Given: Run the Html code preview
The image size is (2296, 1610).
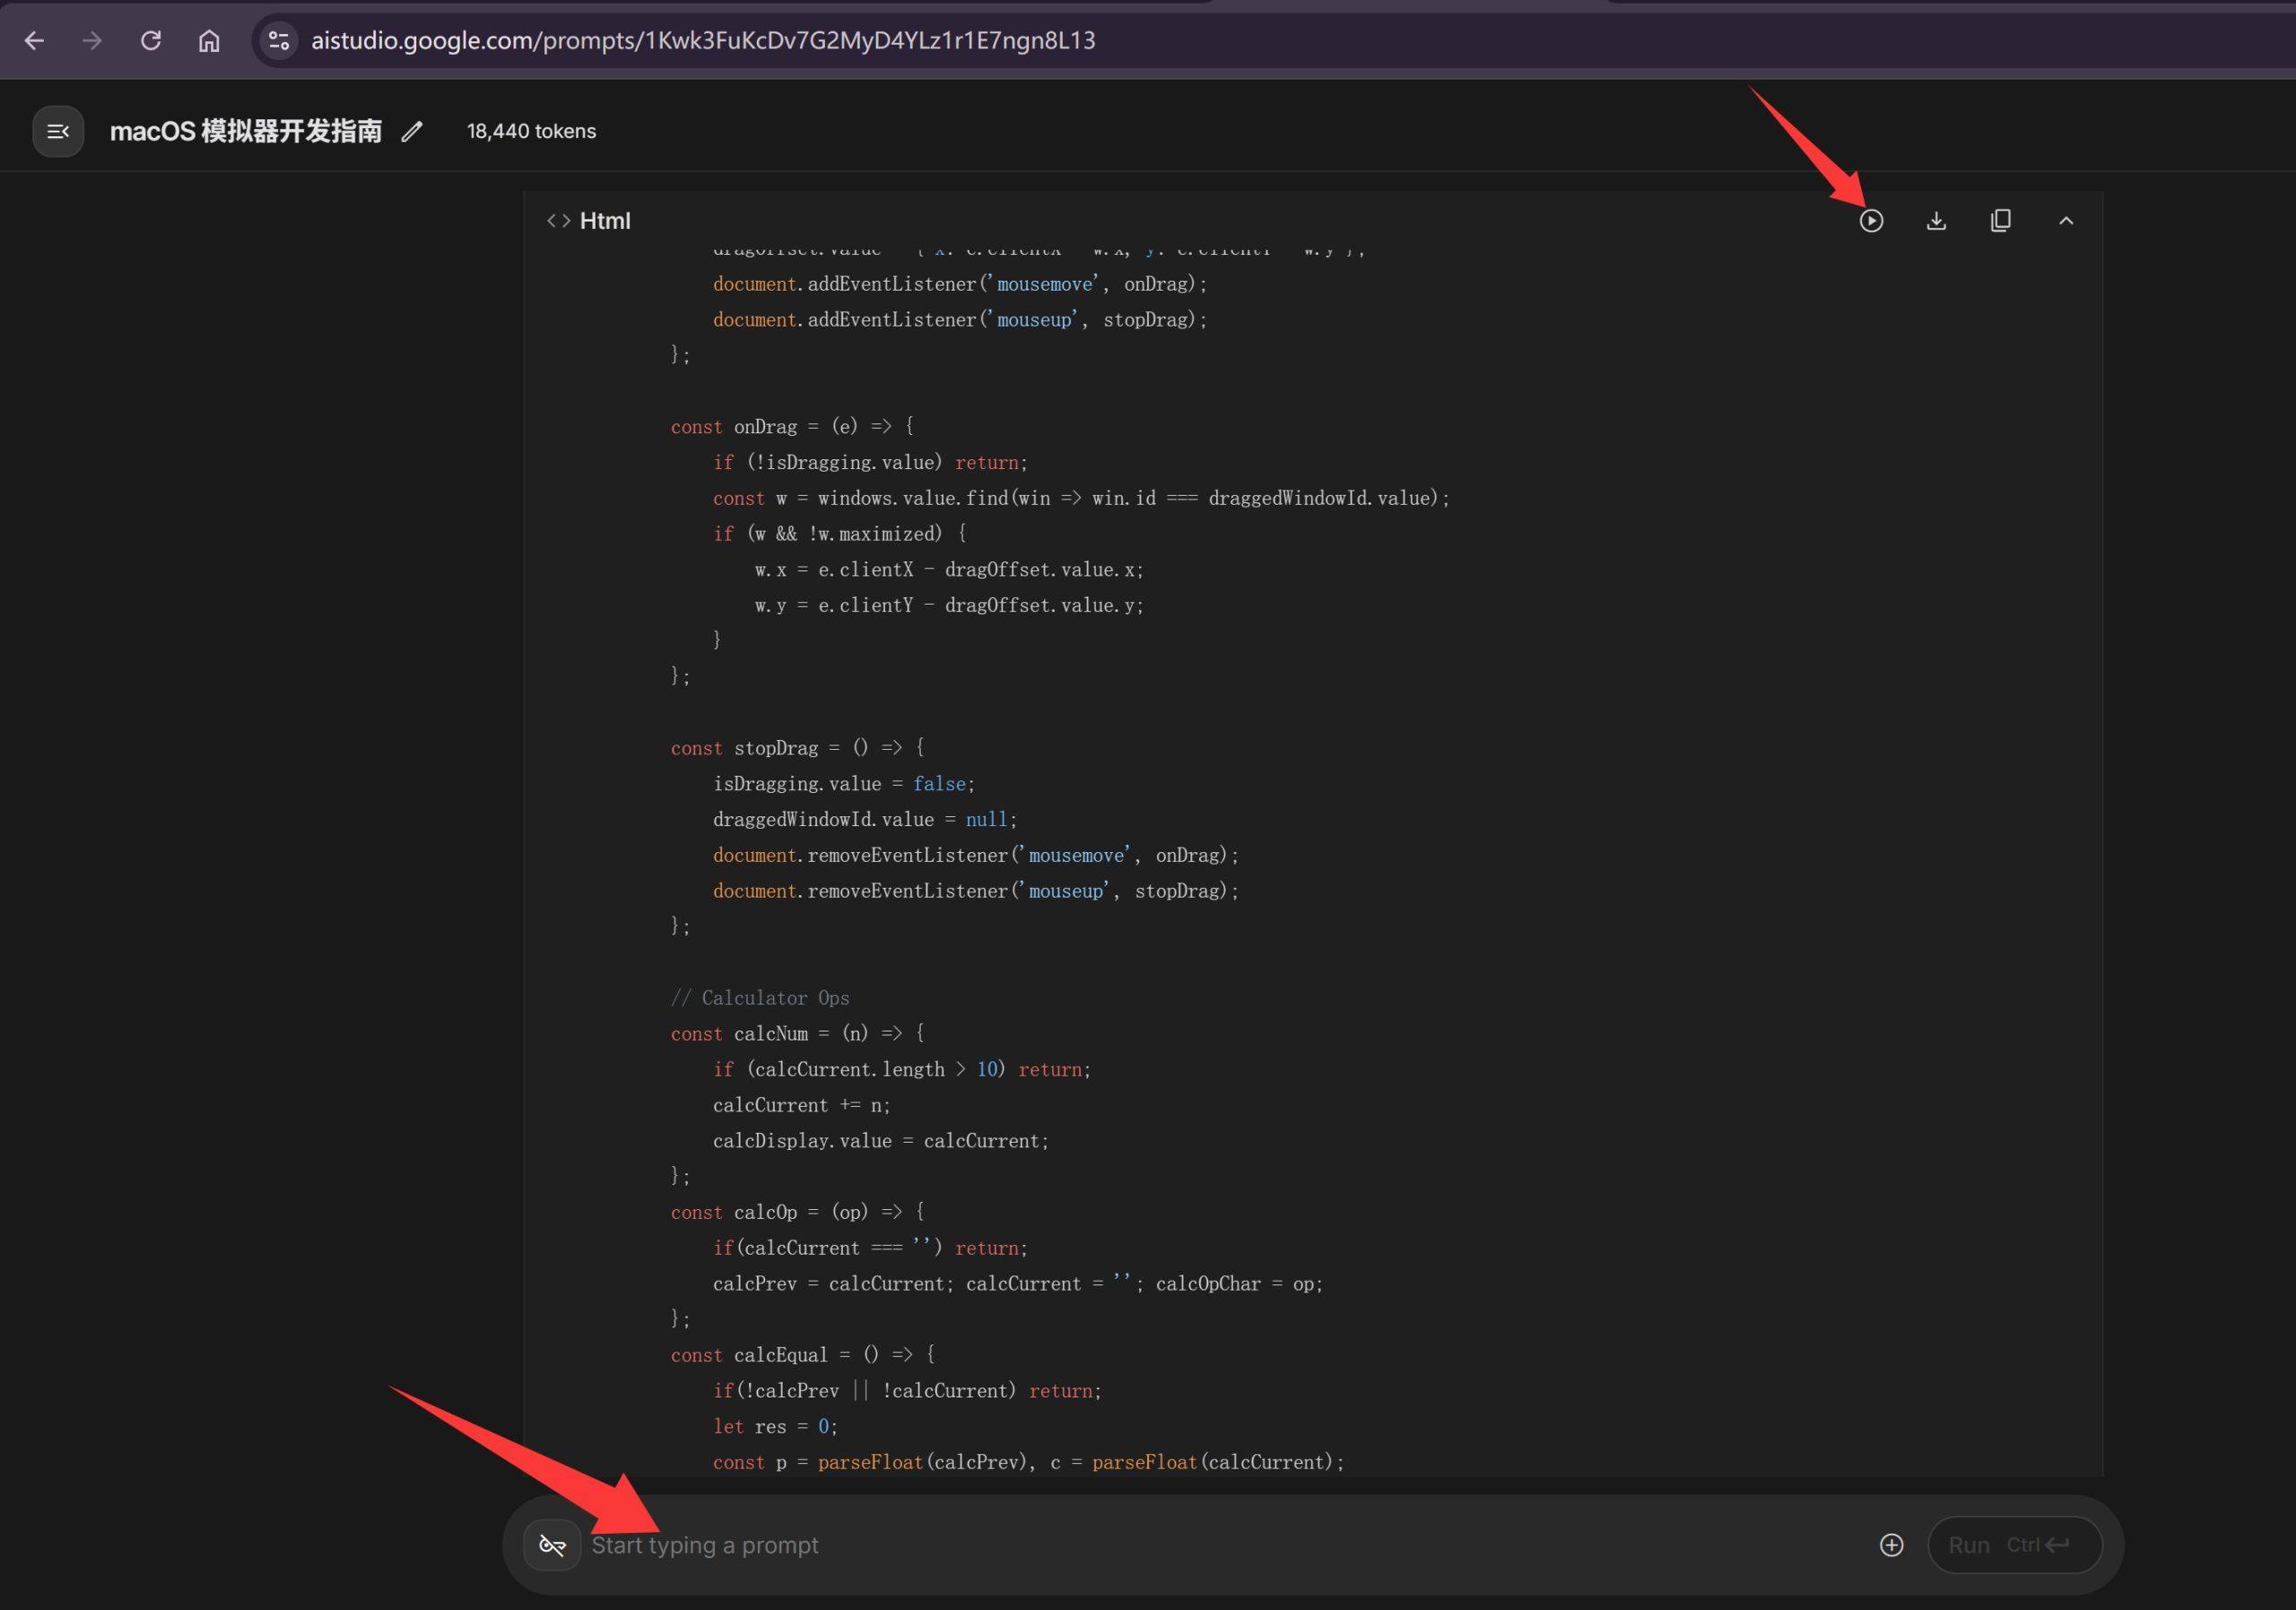Looking at the screenshot, I should (x=1871, y=221).
